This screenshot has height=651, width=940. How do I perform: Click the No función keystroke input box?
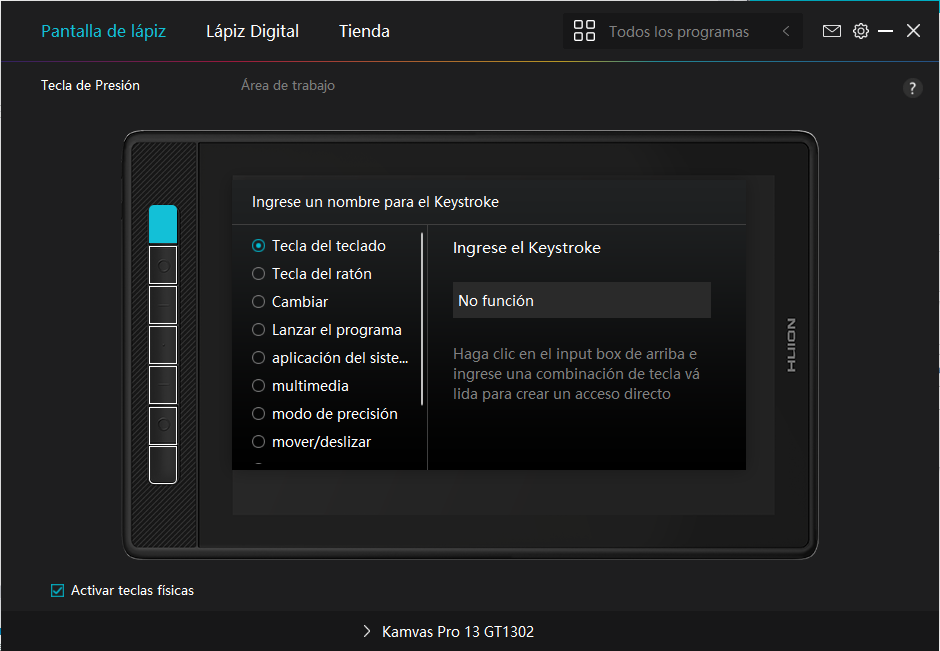[581, 300]
